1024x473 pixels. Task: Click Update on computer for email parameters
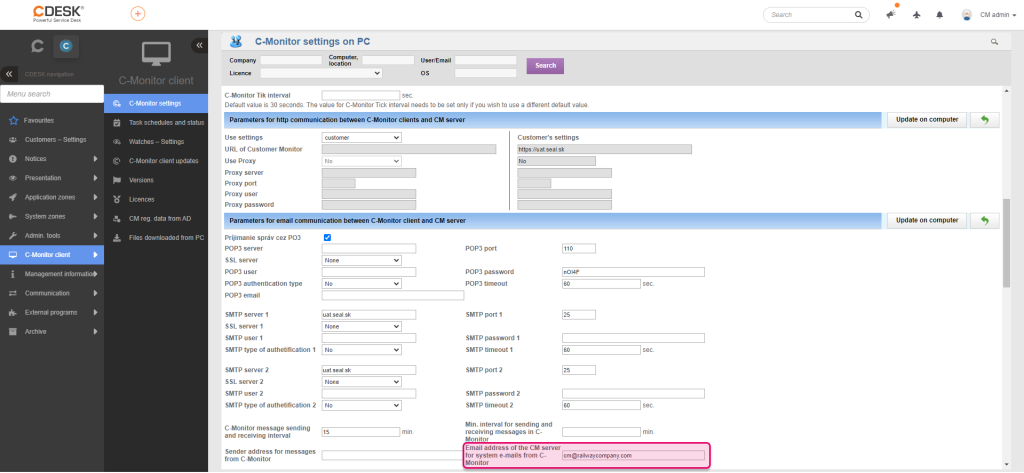click(x=927, y=221)
